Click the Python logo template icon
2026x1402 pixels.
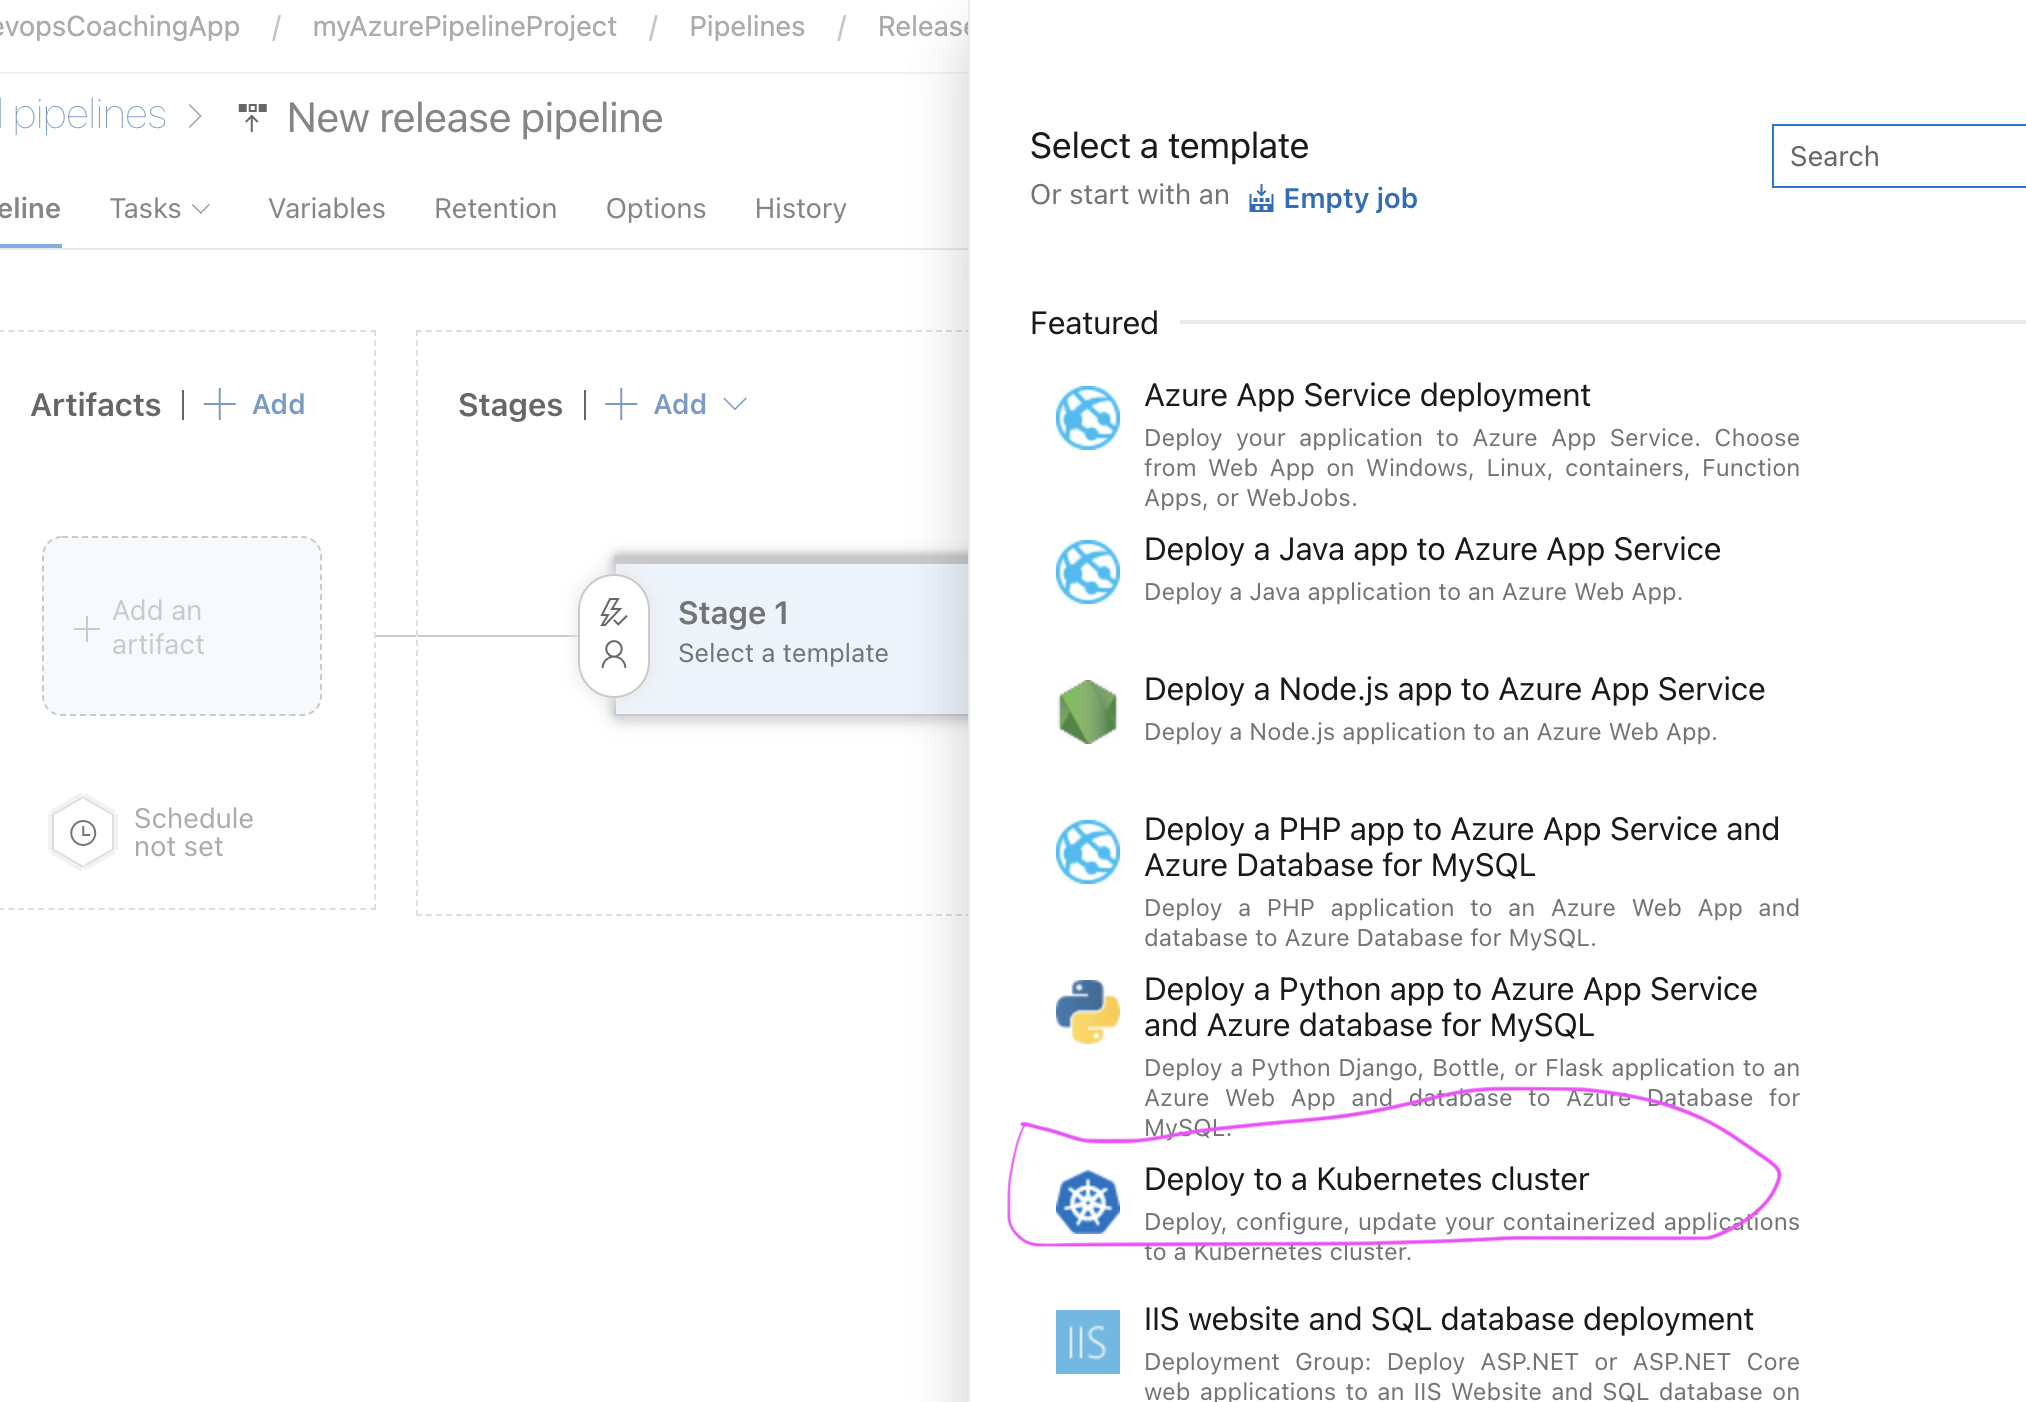tap(1087, 1011)
